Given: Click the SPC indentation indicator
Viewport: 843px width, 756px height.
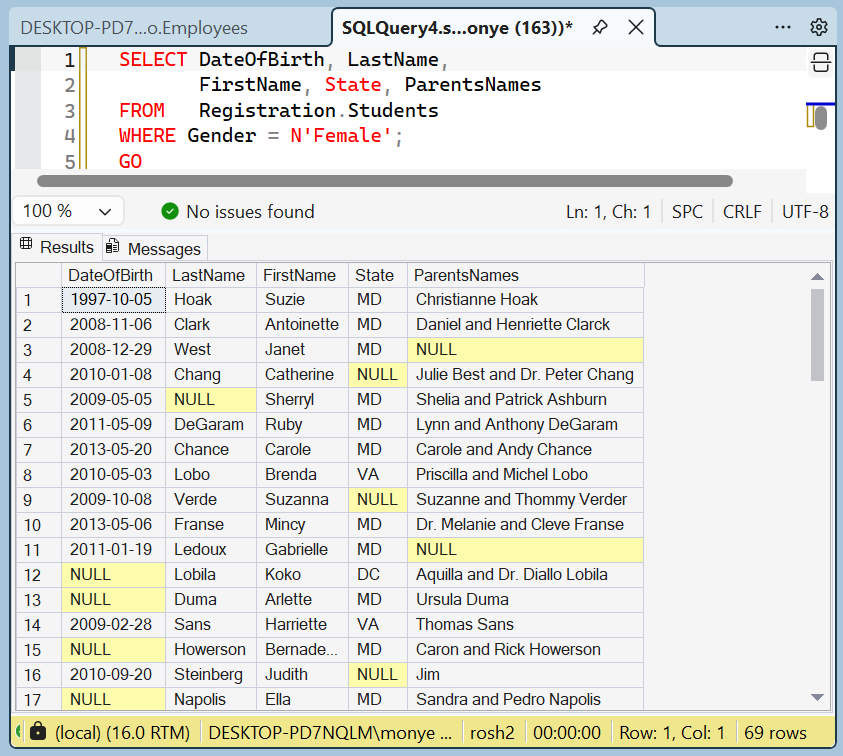Looking at the screenshot, I should [x=687, y=212].
